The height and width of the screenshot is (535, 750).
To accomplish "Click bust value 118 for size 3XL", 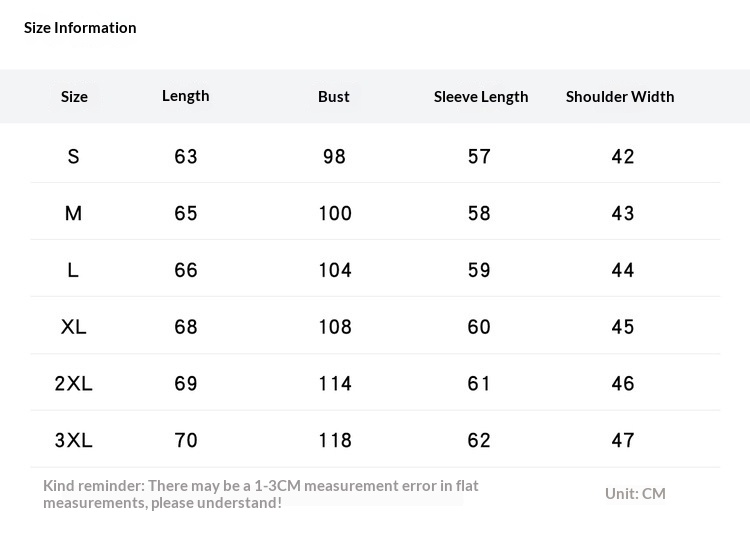I will (x=335, y=440).
